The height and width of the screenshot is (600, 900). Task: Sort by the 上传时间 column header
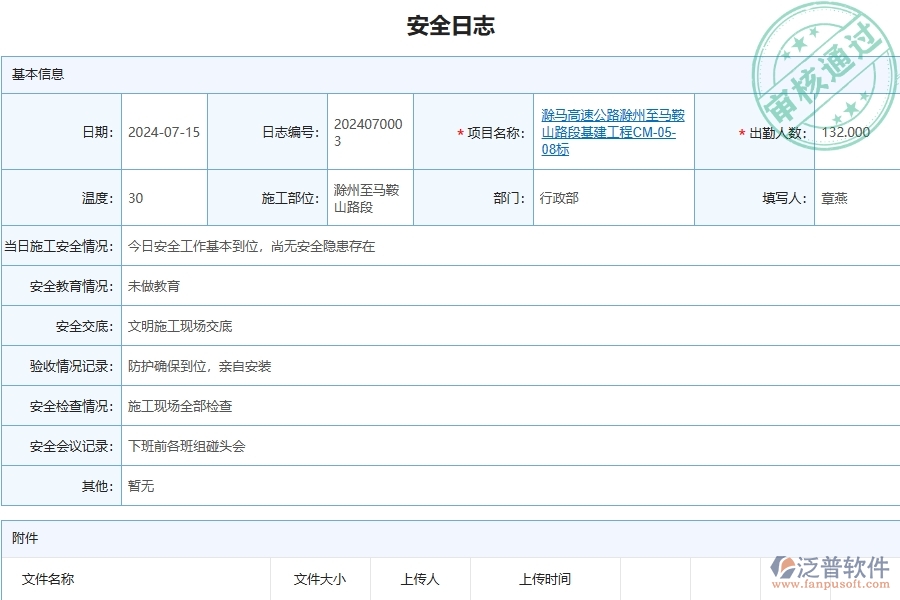point(543,579)
